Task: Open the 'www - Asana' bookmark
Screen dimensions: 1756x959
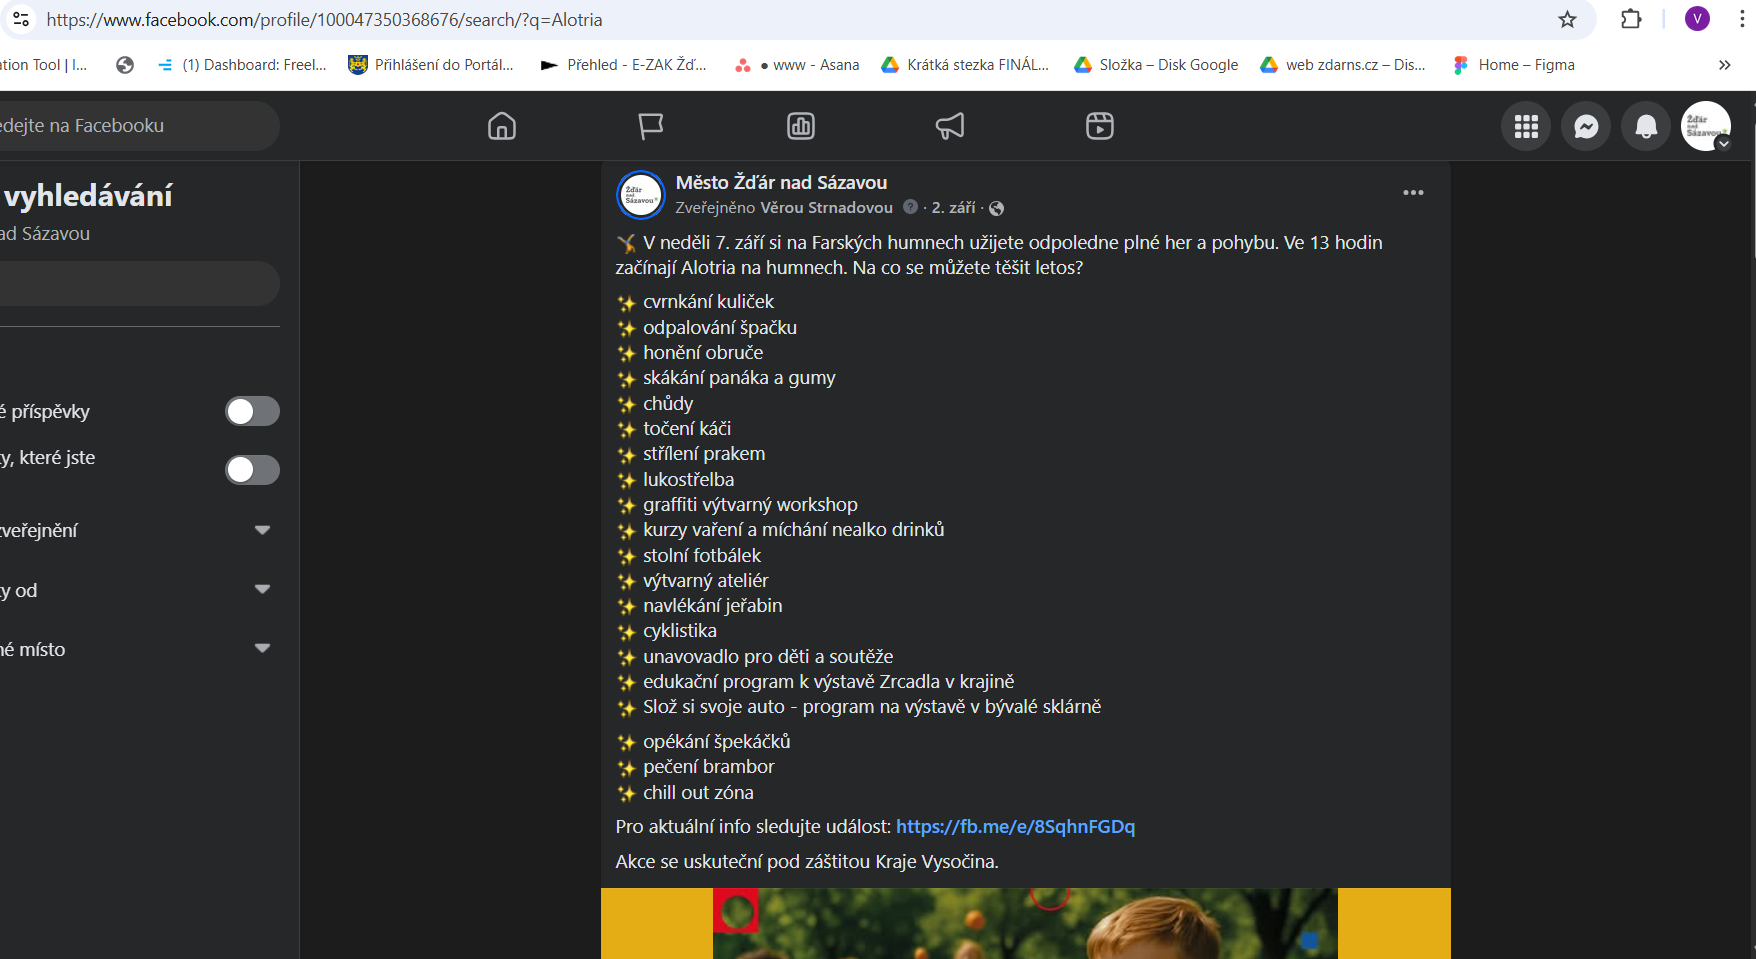Action: [x=798, y=65]
